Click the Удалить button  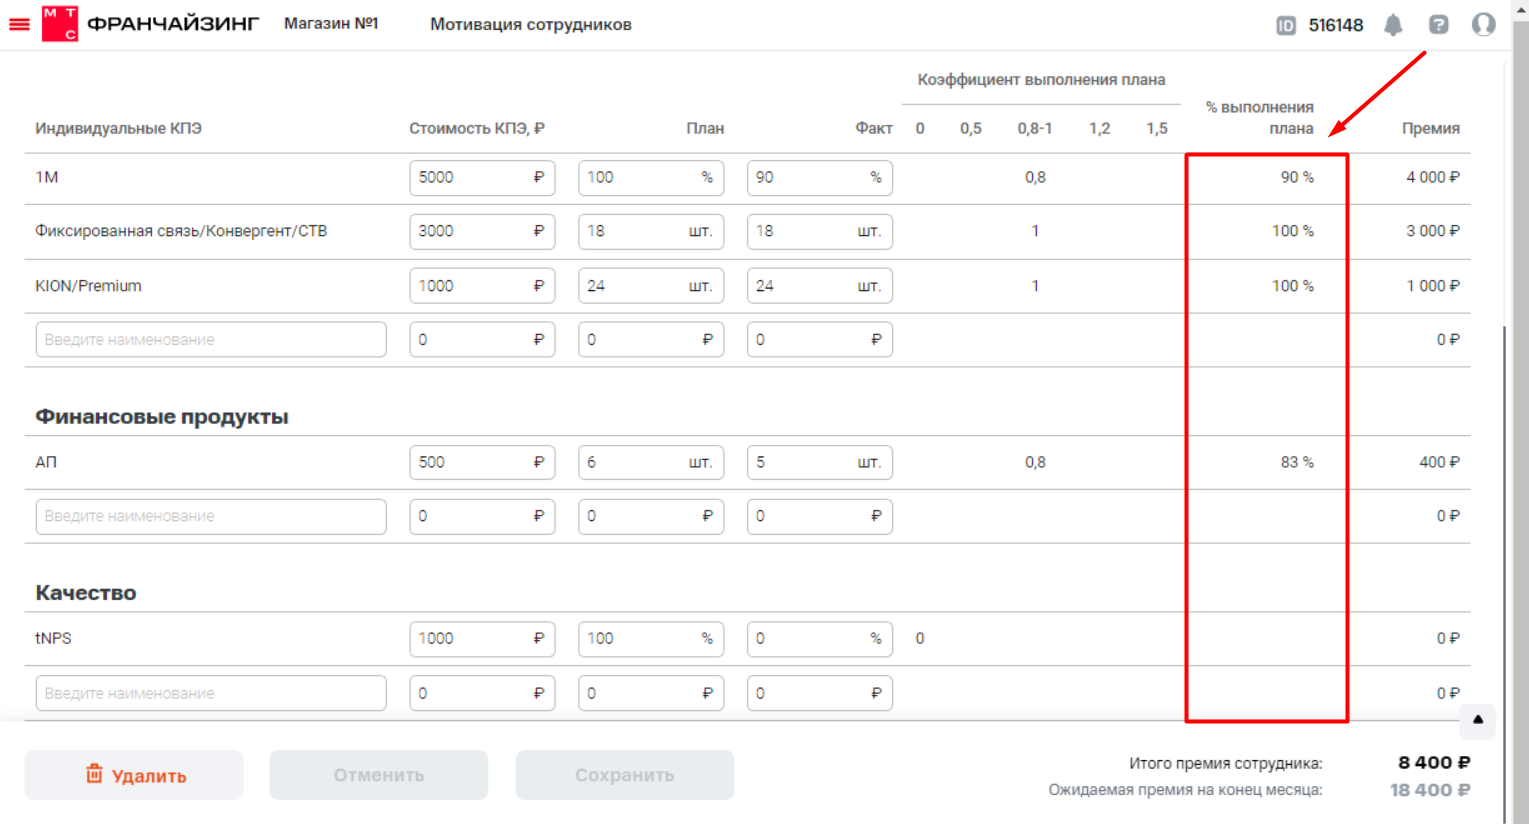[134, 775]
